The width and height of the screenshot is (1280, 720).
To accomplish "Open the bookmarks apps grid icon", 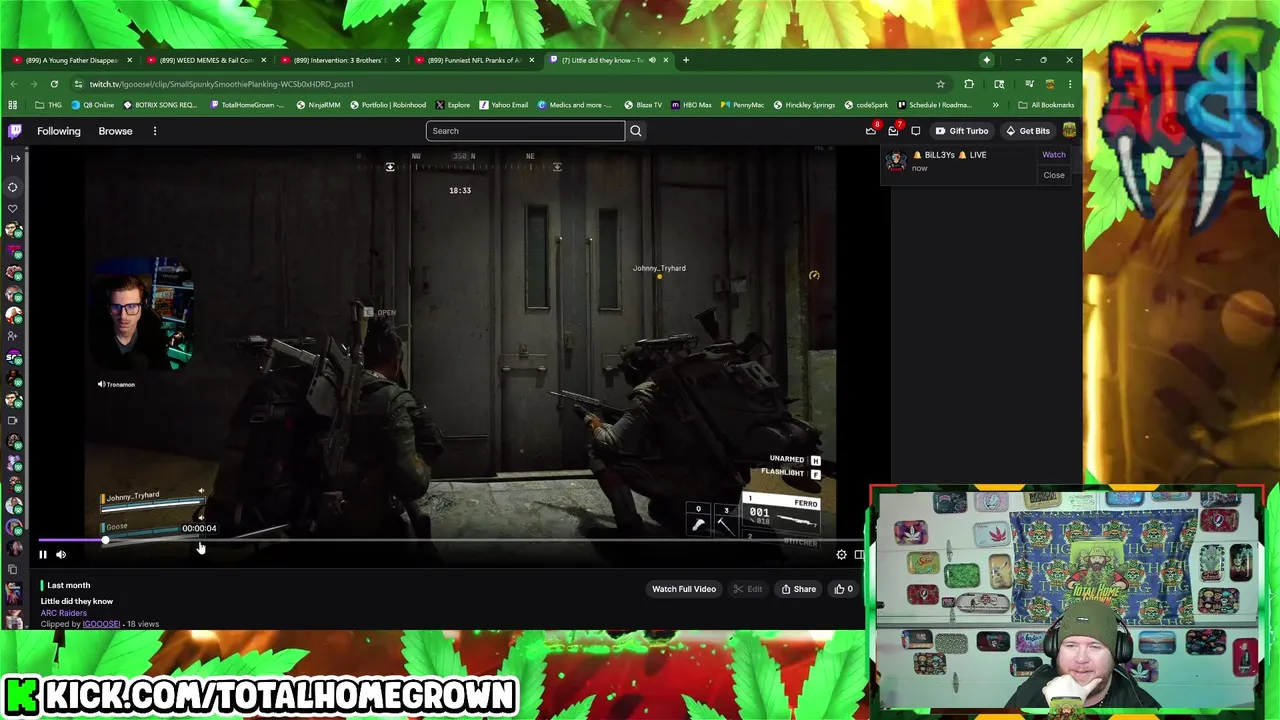I will point(13,105).
